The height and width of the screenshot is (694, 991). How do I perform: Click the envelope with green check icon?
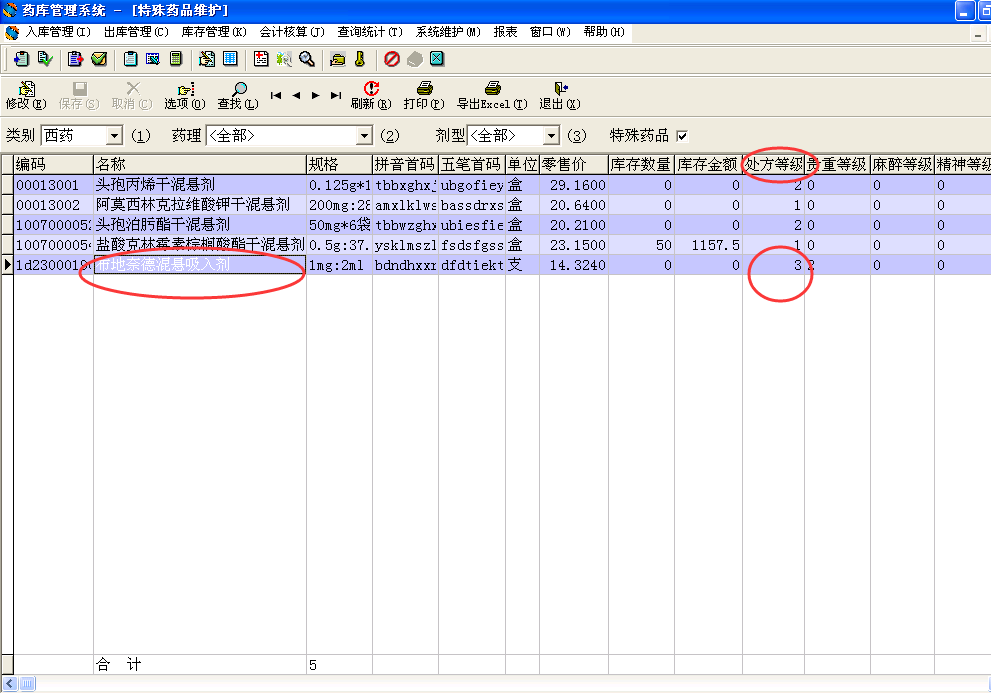(99, 59)
